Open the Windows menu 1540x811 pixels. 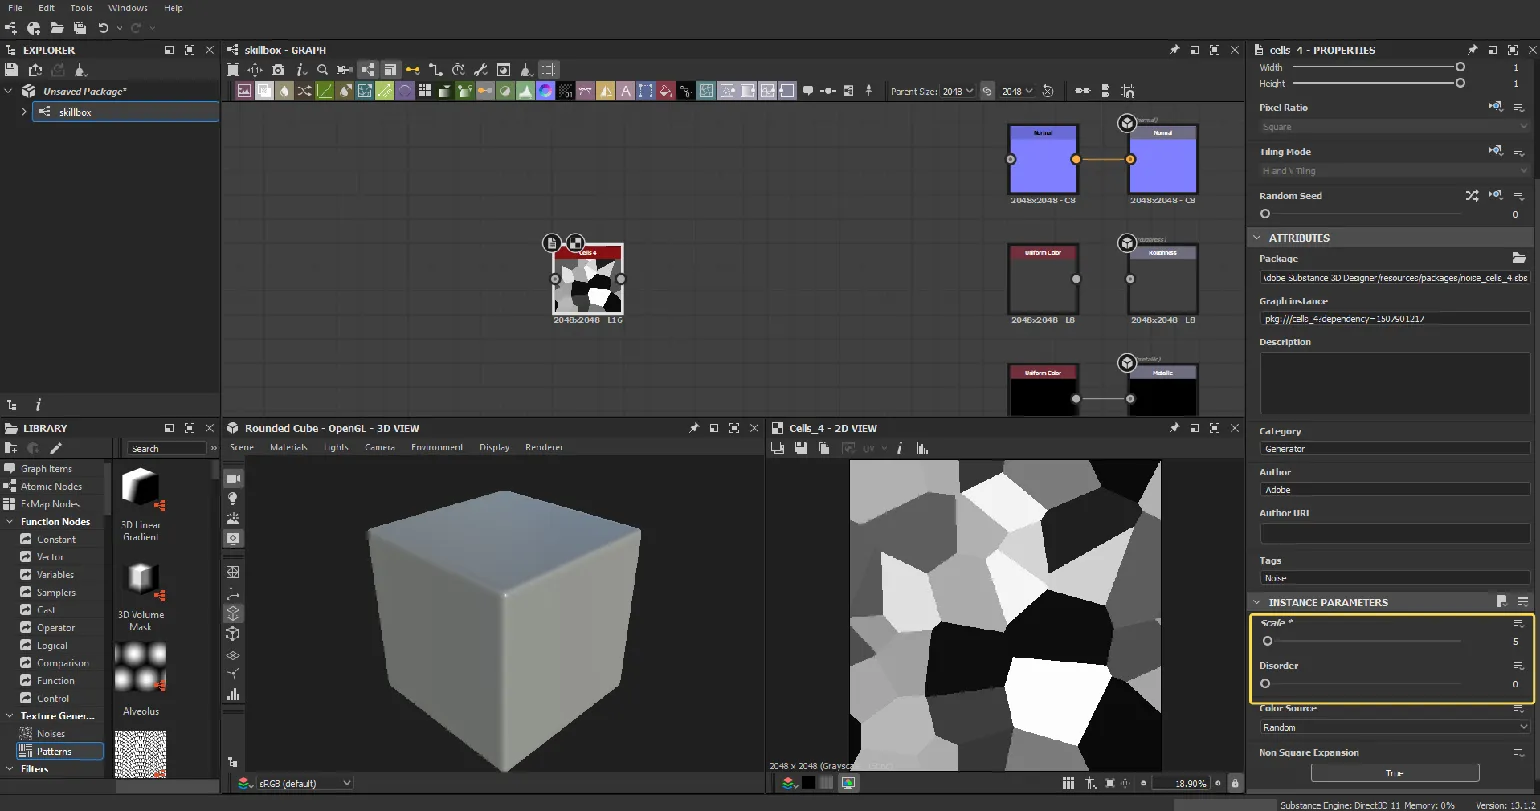pyautogui.click(x=127, y=8)
